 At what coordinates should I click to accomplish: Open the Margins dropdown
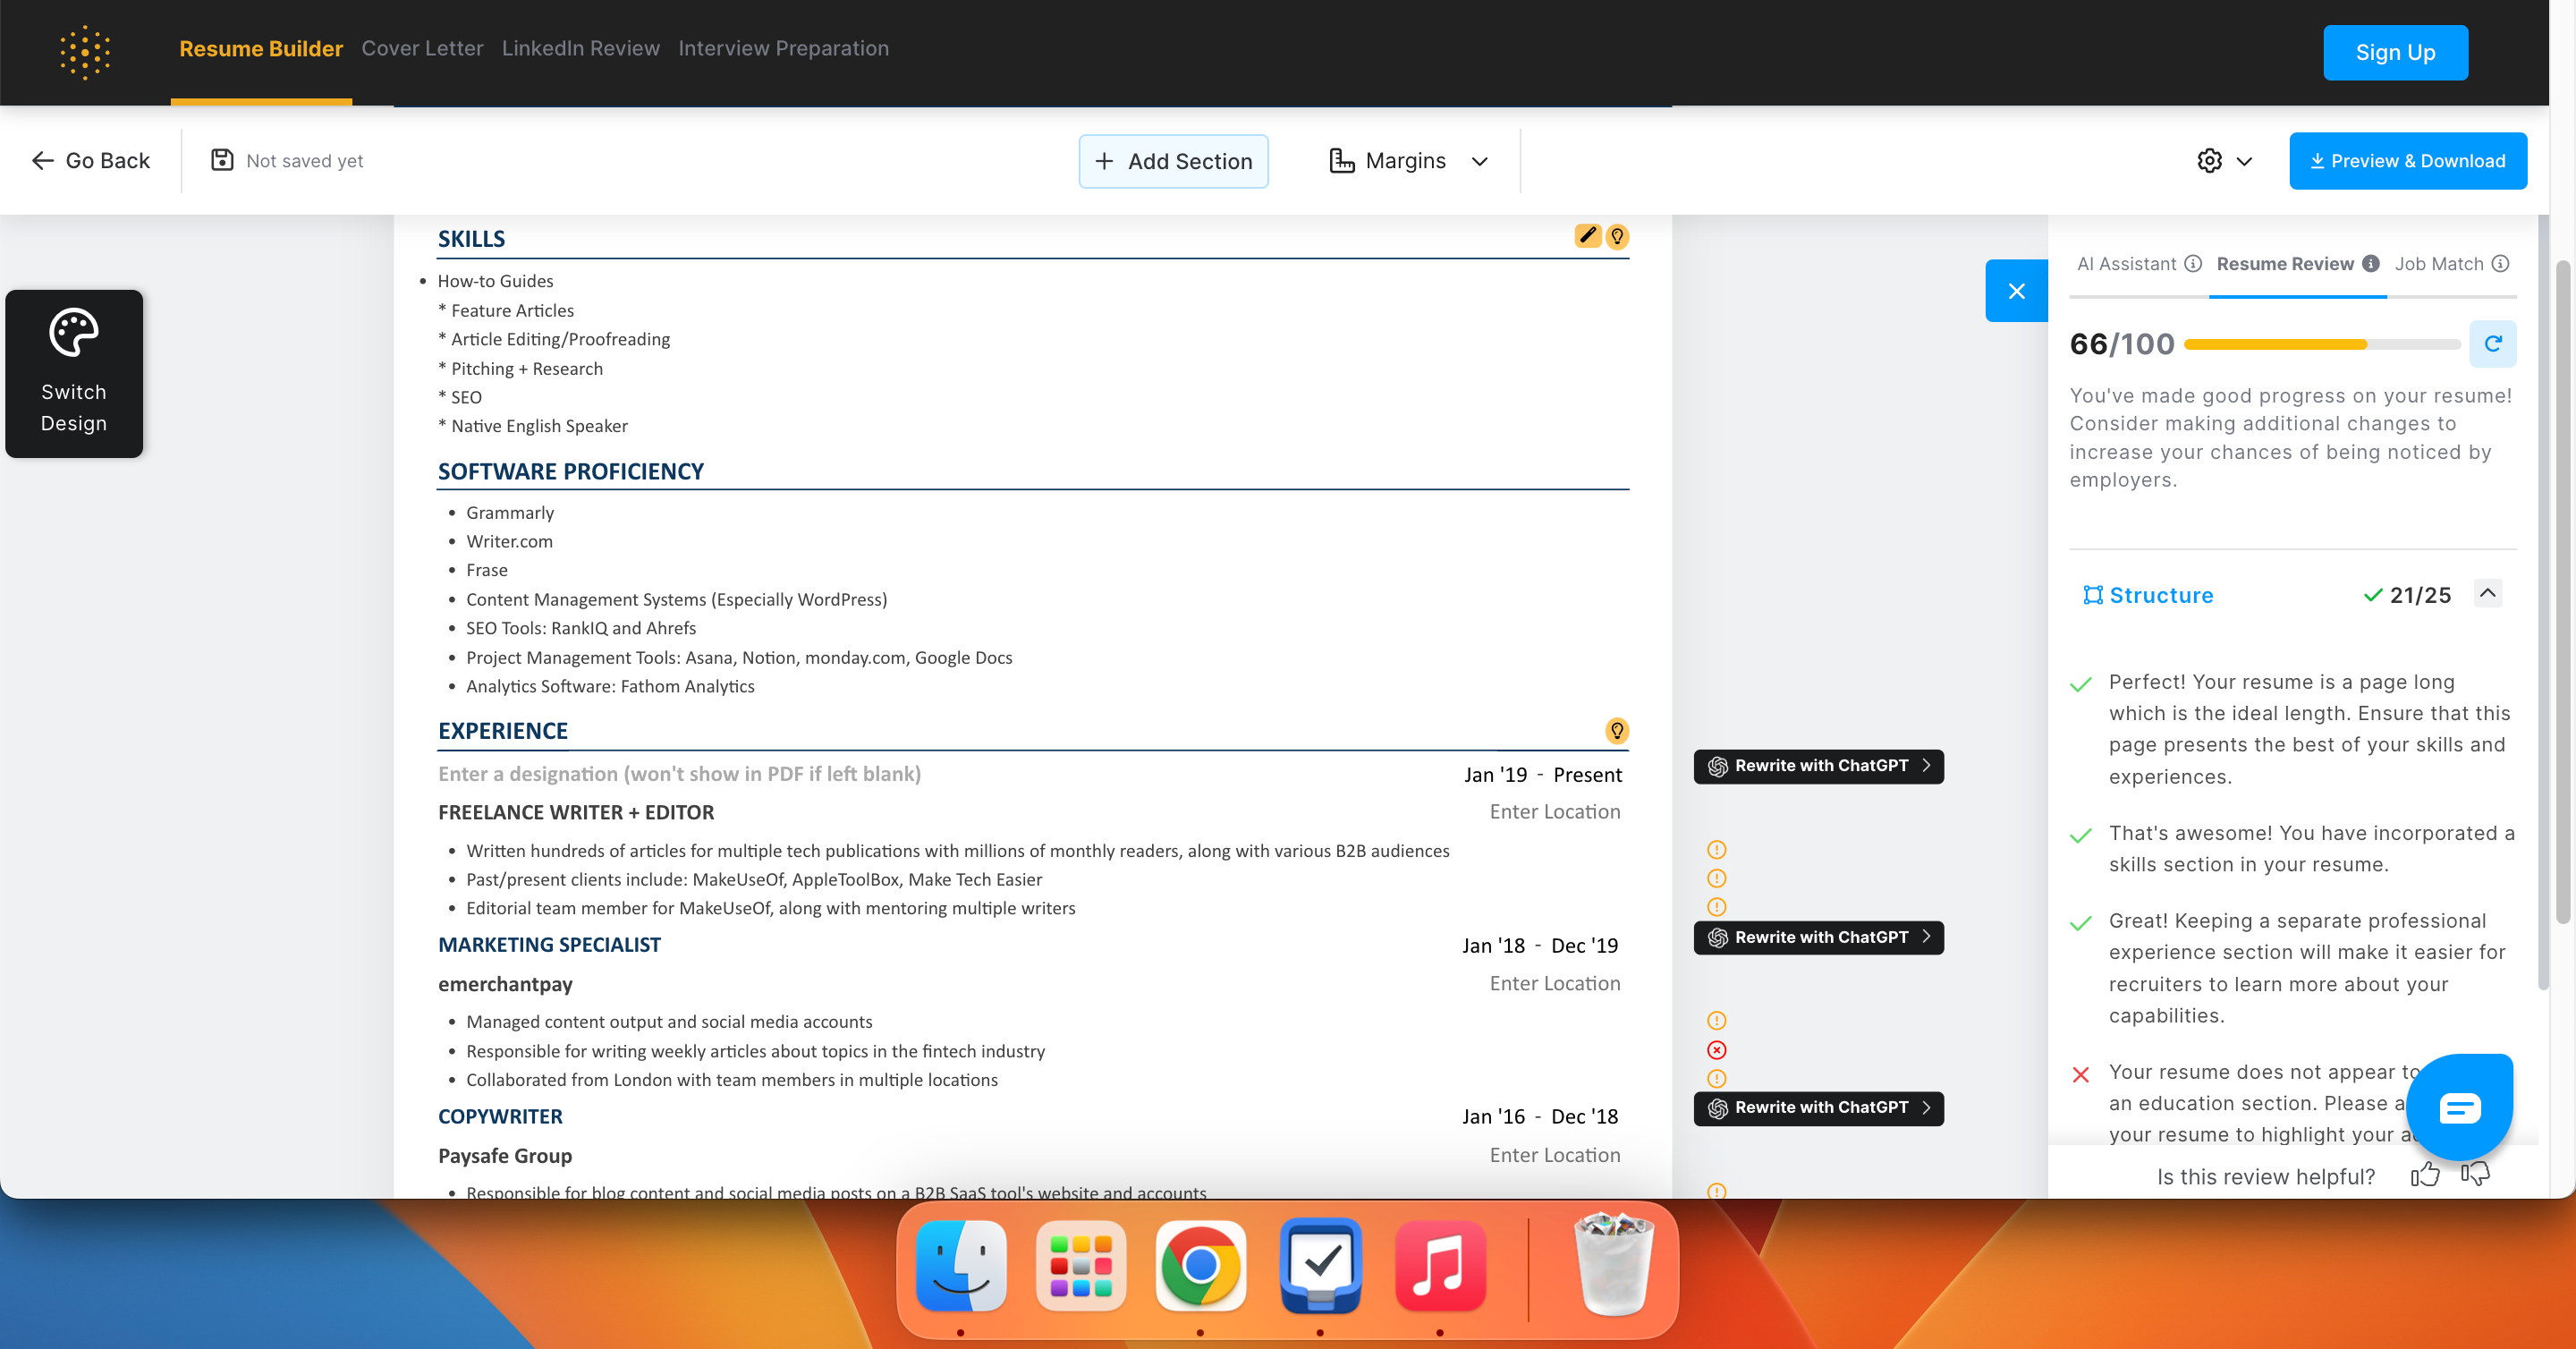[1408, 161]
